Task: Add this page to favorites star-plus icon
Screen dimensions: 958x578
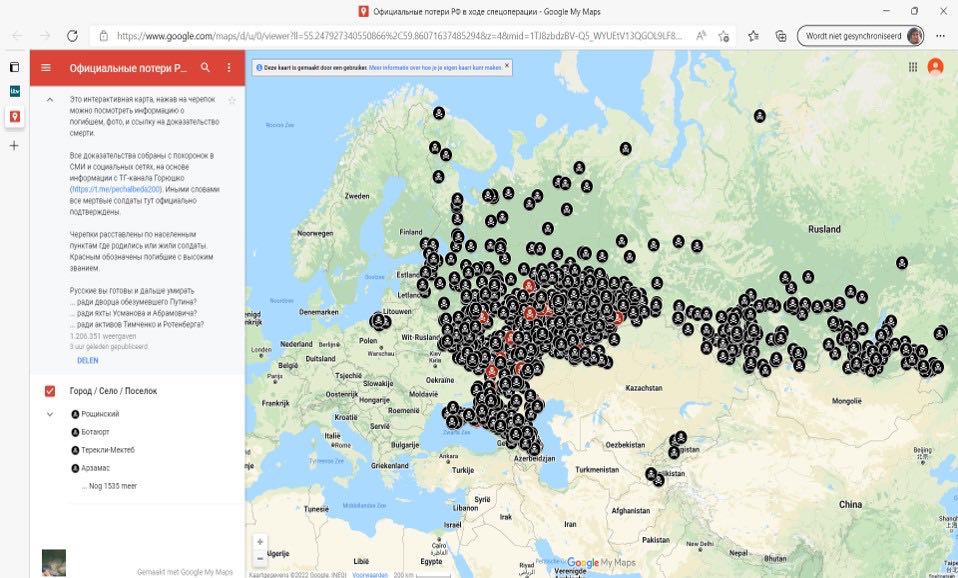Action: (x=724, y=36)
